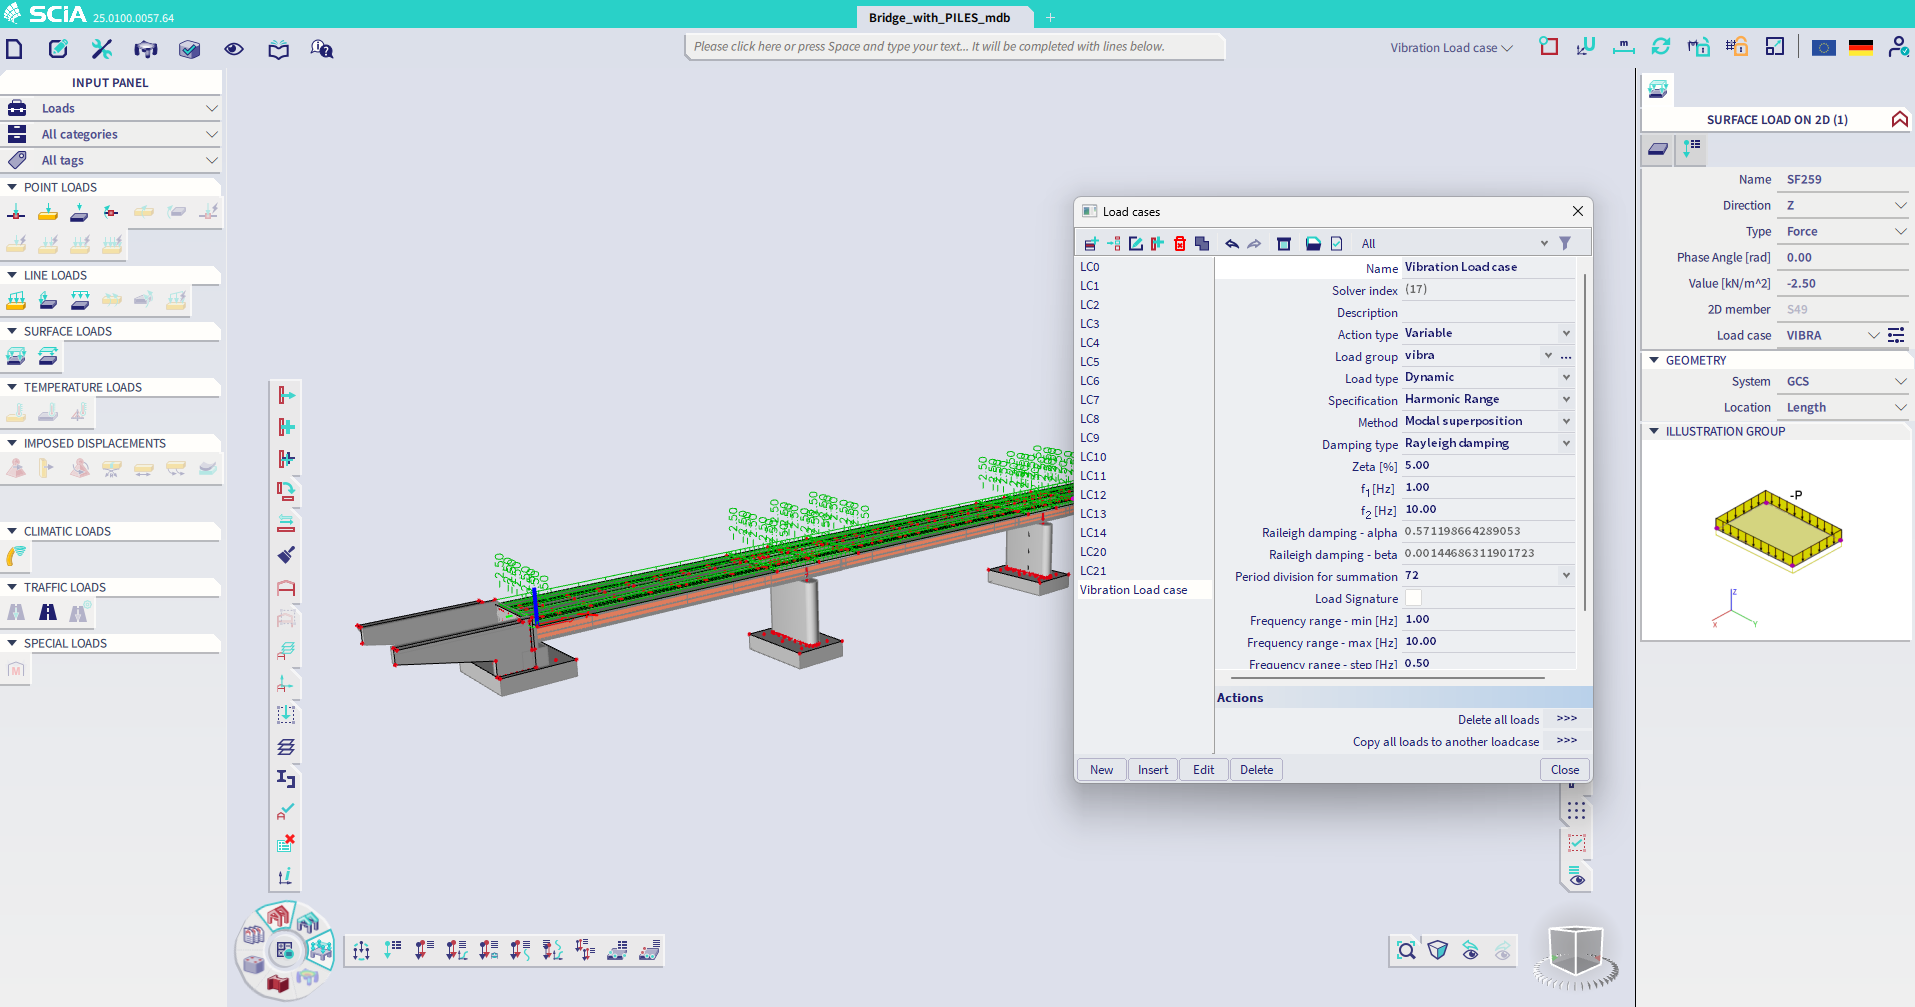Screen dimensions: 1915x1007
Task: Toggle the orange grid lock icon
Action: coord(1736,47)
